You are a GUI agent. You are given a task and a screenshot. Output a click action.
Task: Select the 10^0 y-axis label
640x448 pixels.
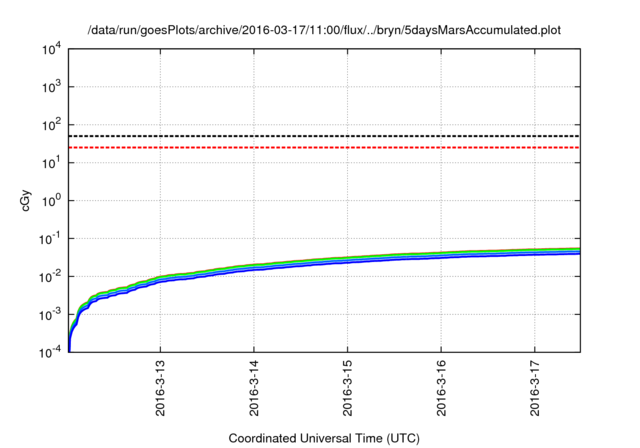[x=51, y=200]
